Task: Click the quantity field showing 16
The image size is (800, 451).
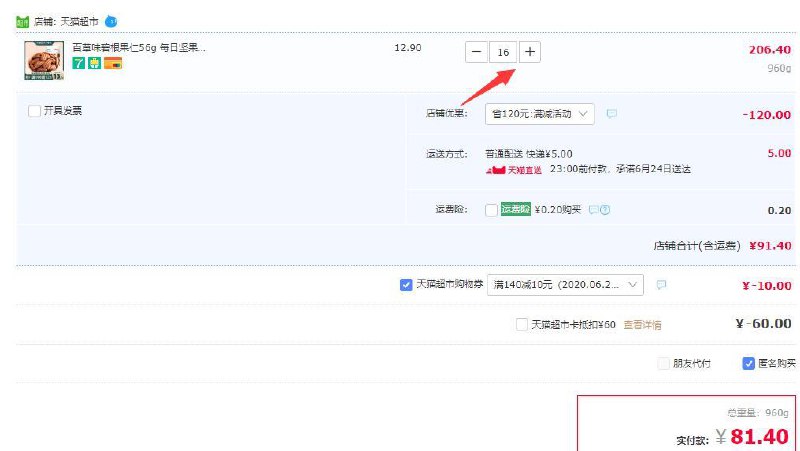Action: tap(503, 52)
